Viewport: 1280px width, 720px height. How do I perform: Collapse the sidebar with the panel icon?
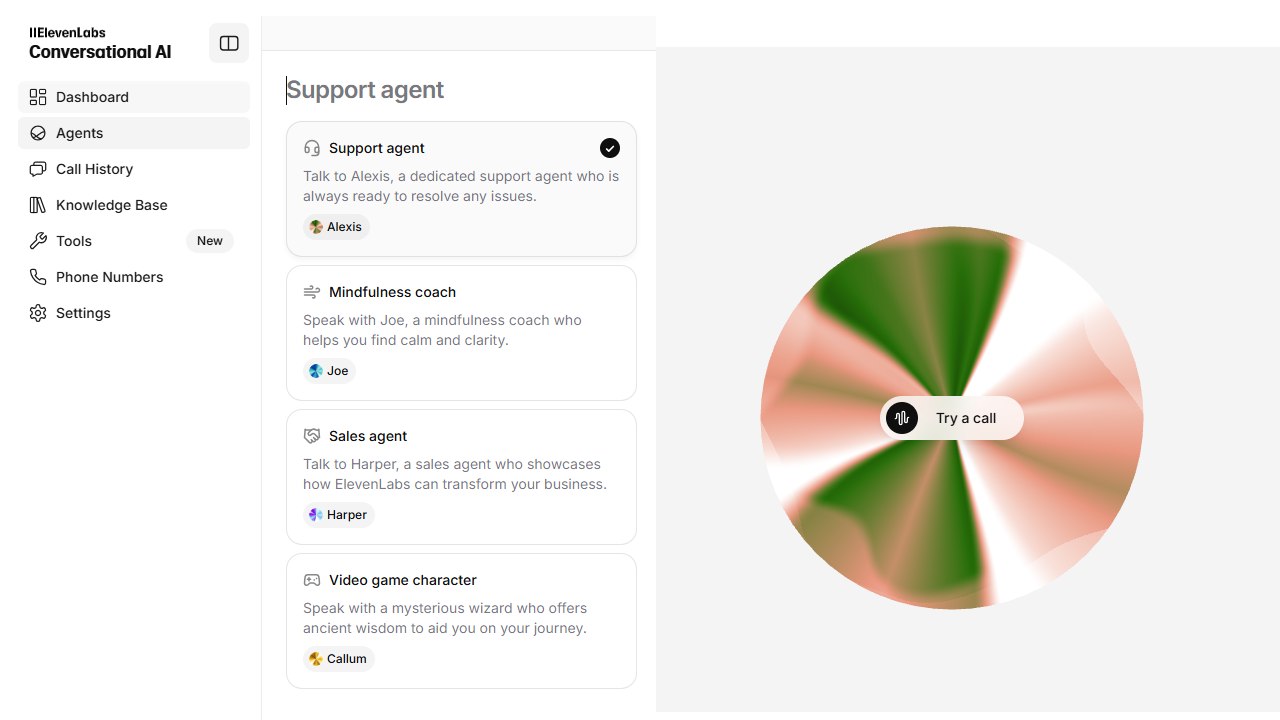tap(229, 43)
